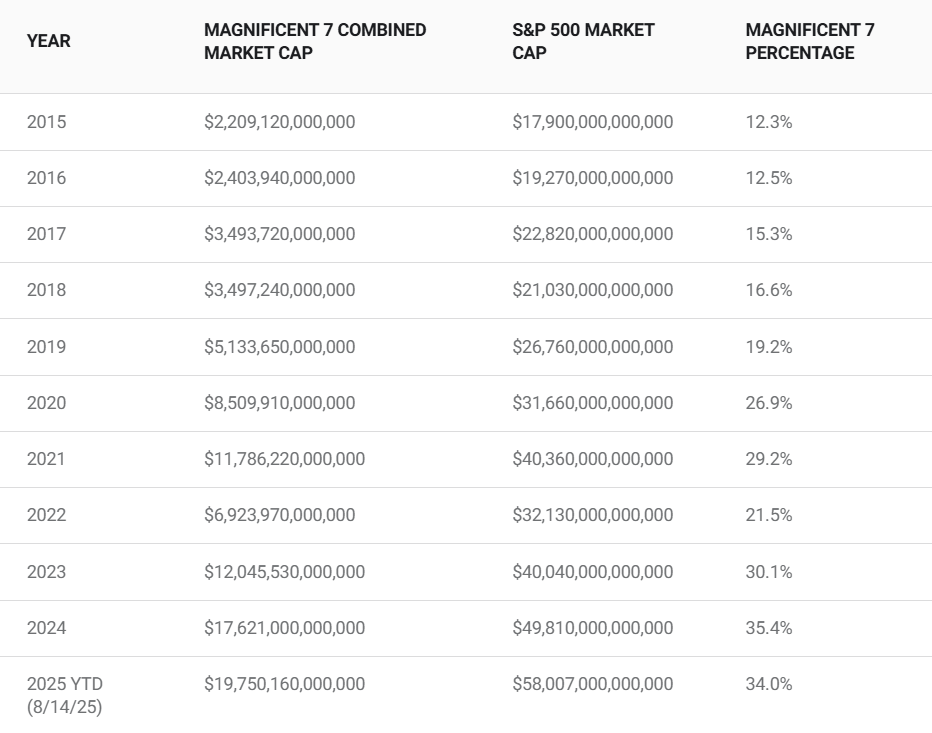
Task: Click the S&P 500 MARKET CAP header
Action: (583, 41)
